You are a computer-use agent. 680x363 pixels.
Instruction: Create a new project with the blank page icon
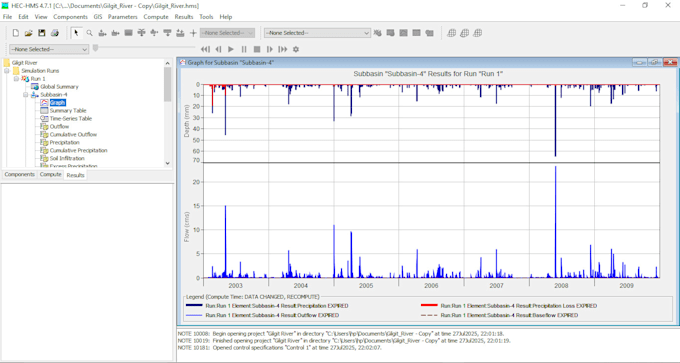coord(16,33)
